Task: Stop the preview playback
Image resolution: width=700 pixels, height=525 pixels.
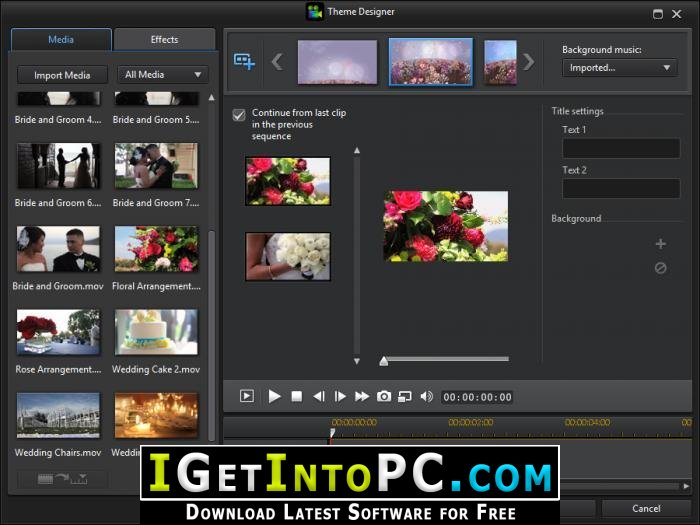Action: click(296, 396)
